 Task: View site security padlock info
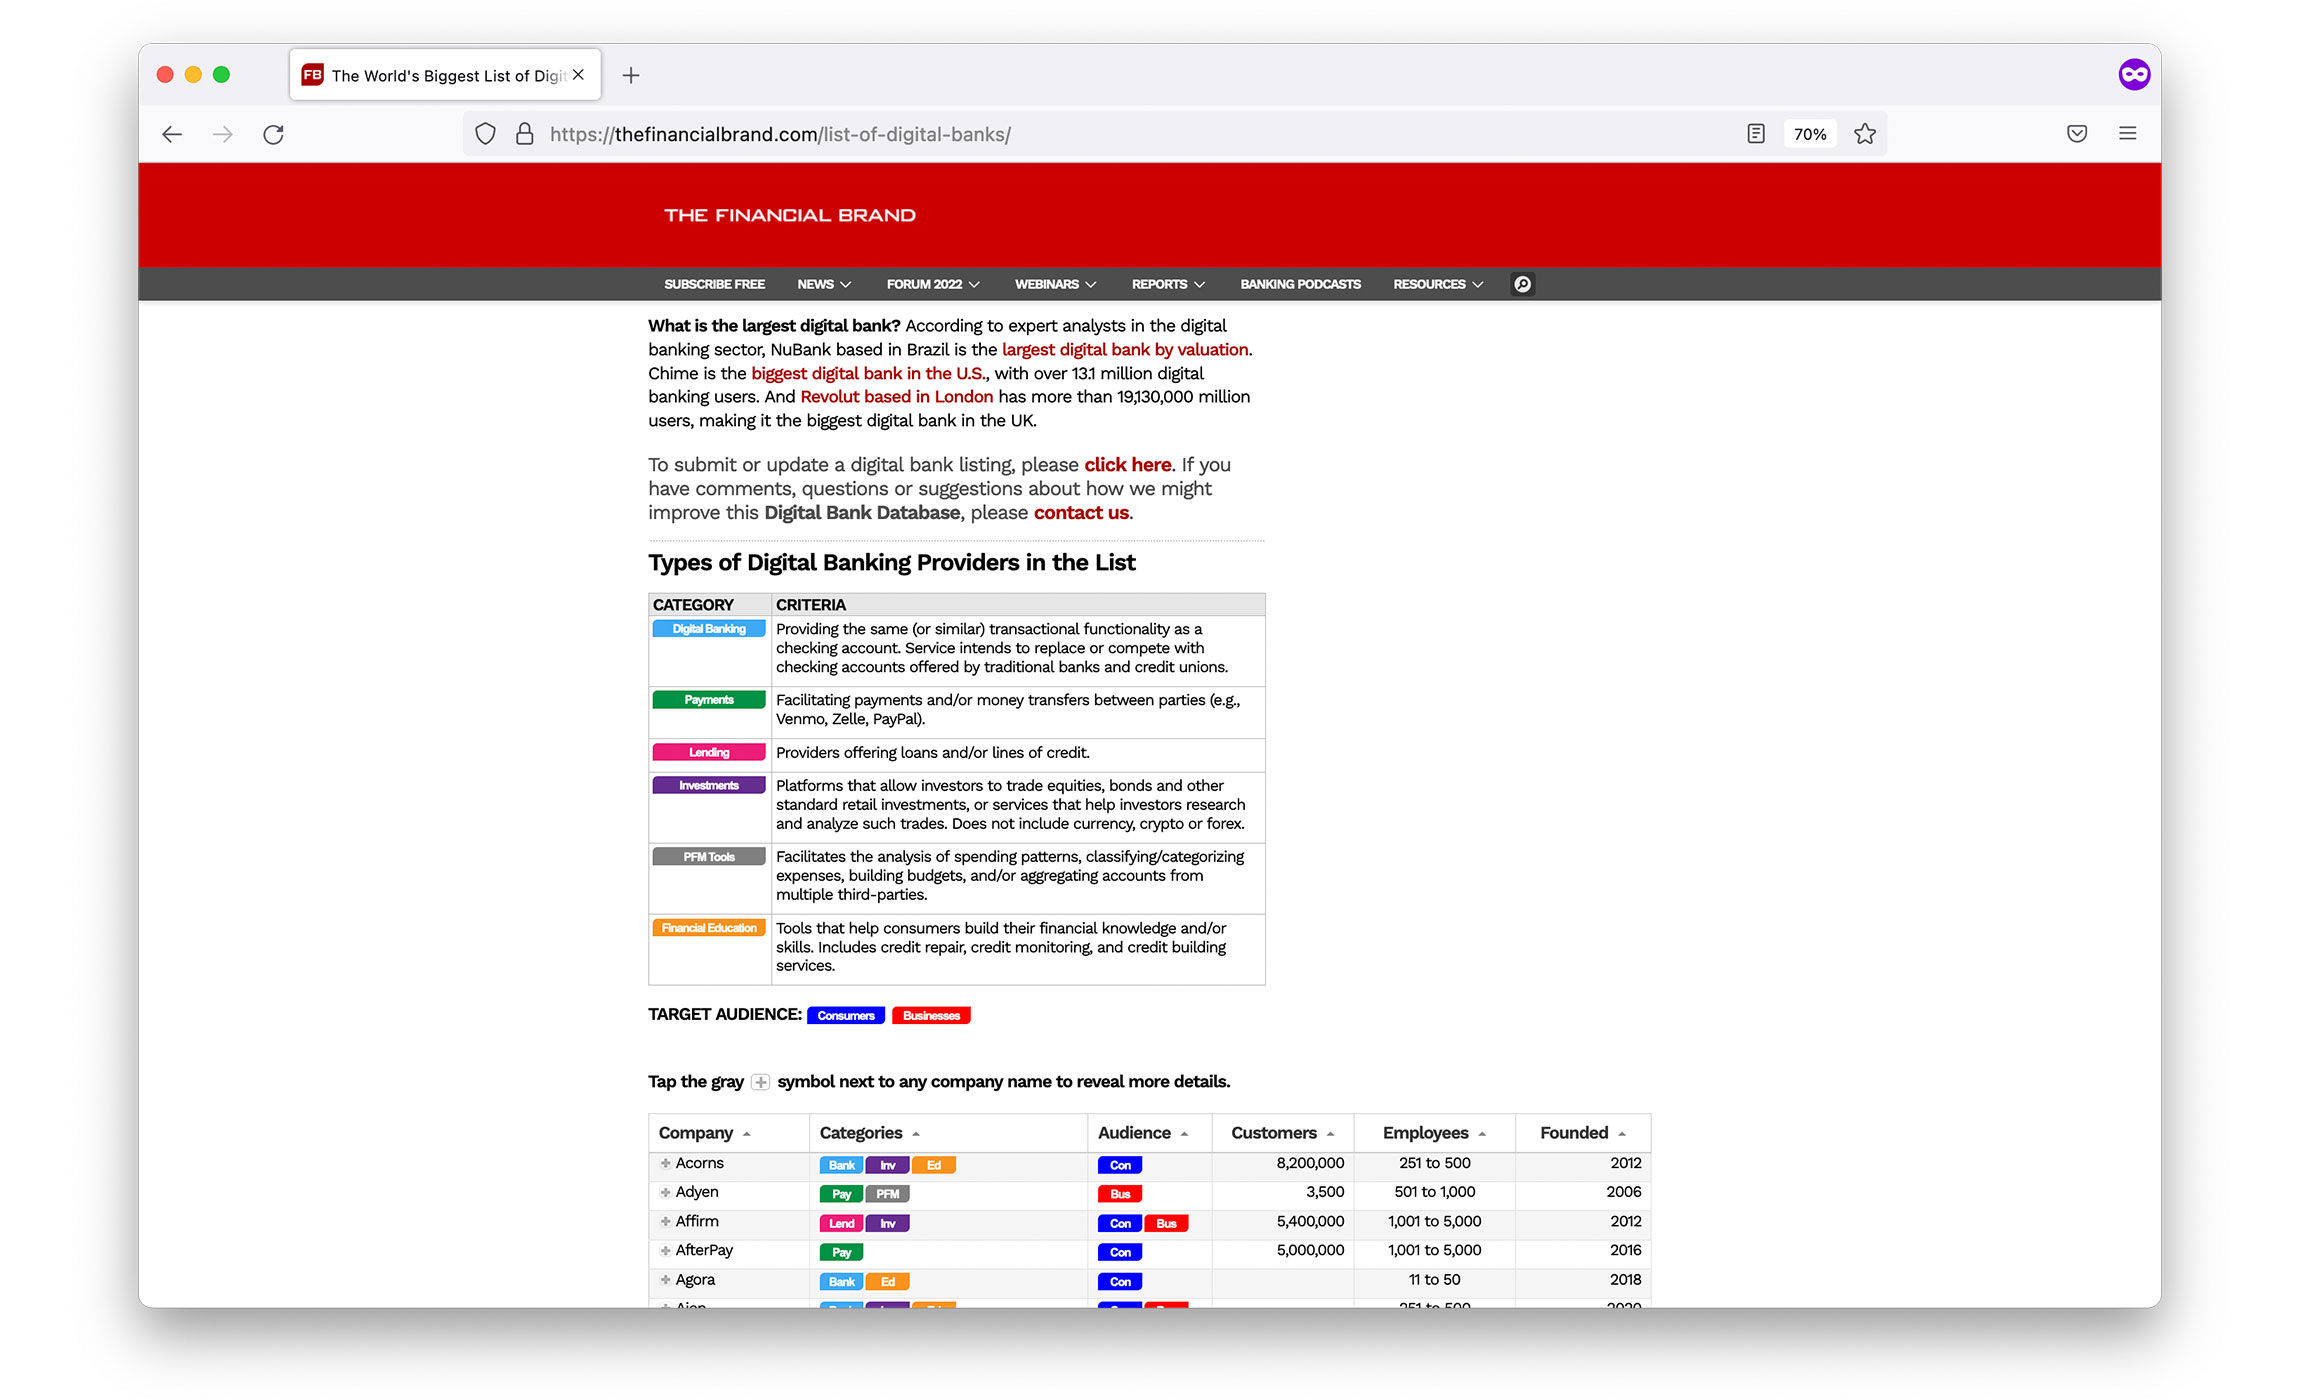click(x=524, y=134)
